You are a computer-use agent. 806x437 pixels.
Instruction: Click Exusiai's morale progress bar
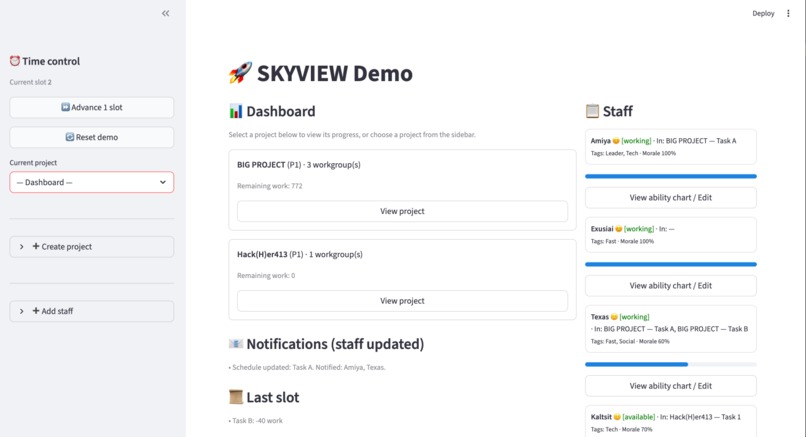pos(670,264)
